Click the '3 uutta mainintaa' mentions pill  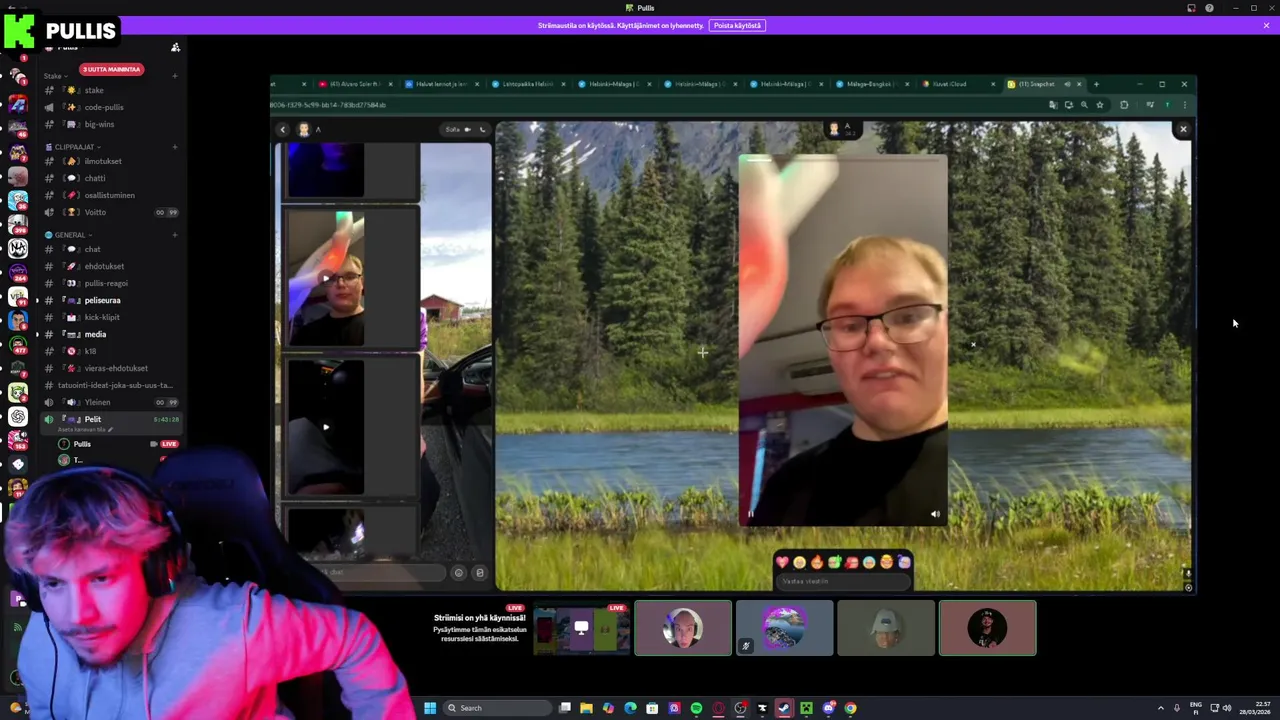[x=112, y=69]
